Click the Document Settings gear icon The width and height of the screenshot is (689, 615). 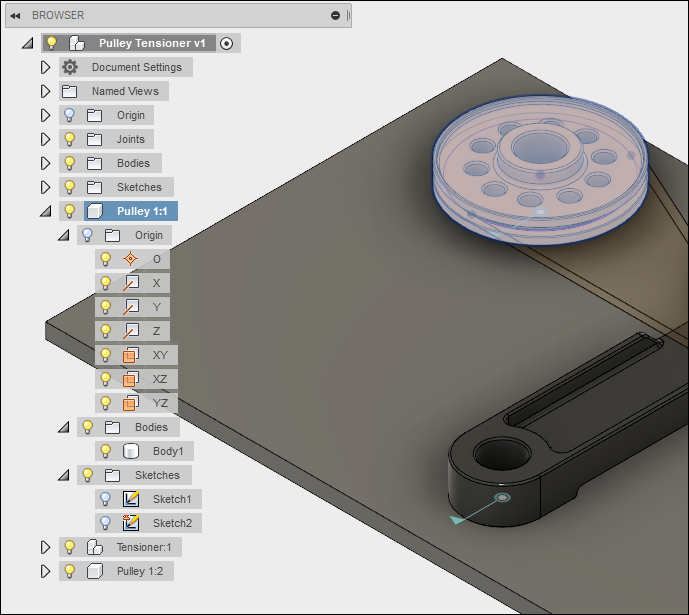69,67
